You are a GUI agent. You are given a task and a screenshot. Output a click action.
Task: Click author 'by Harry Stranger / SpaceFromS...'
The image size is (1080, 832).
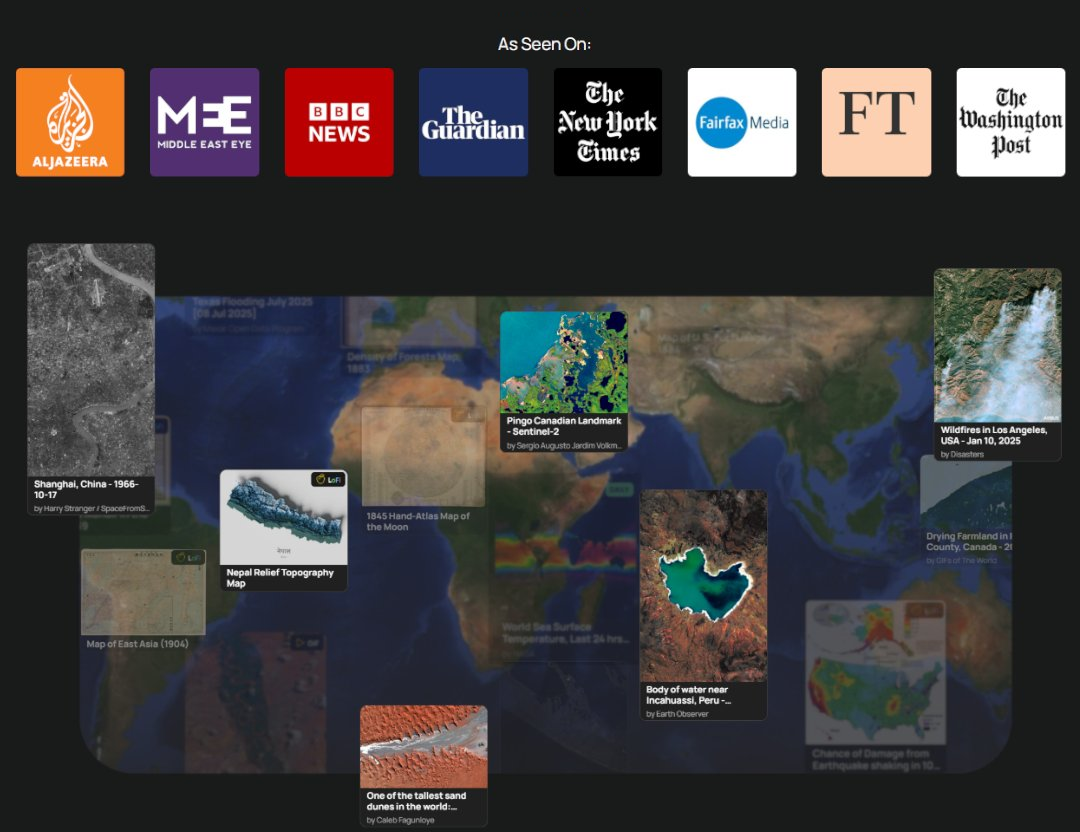[x=92, y=508]
